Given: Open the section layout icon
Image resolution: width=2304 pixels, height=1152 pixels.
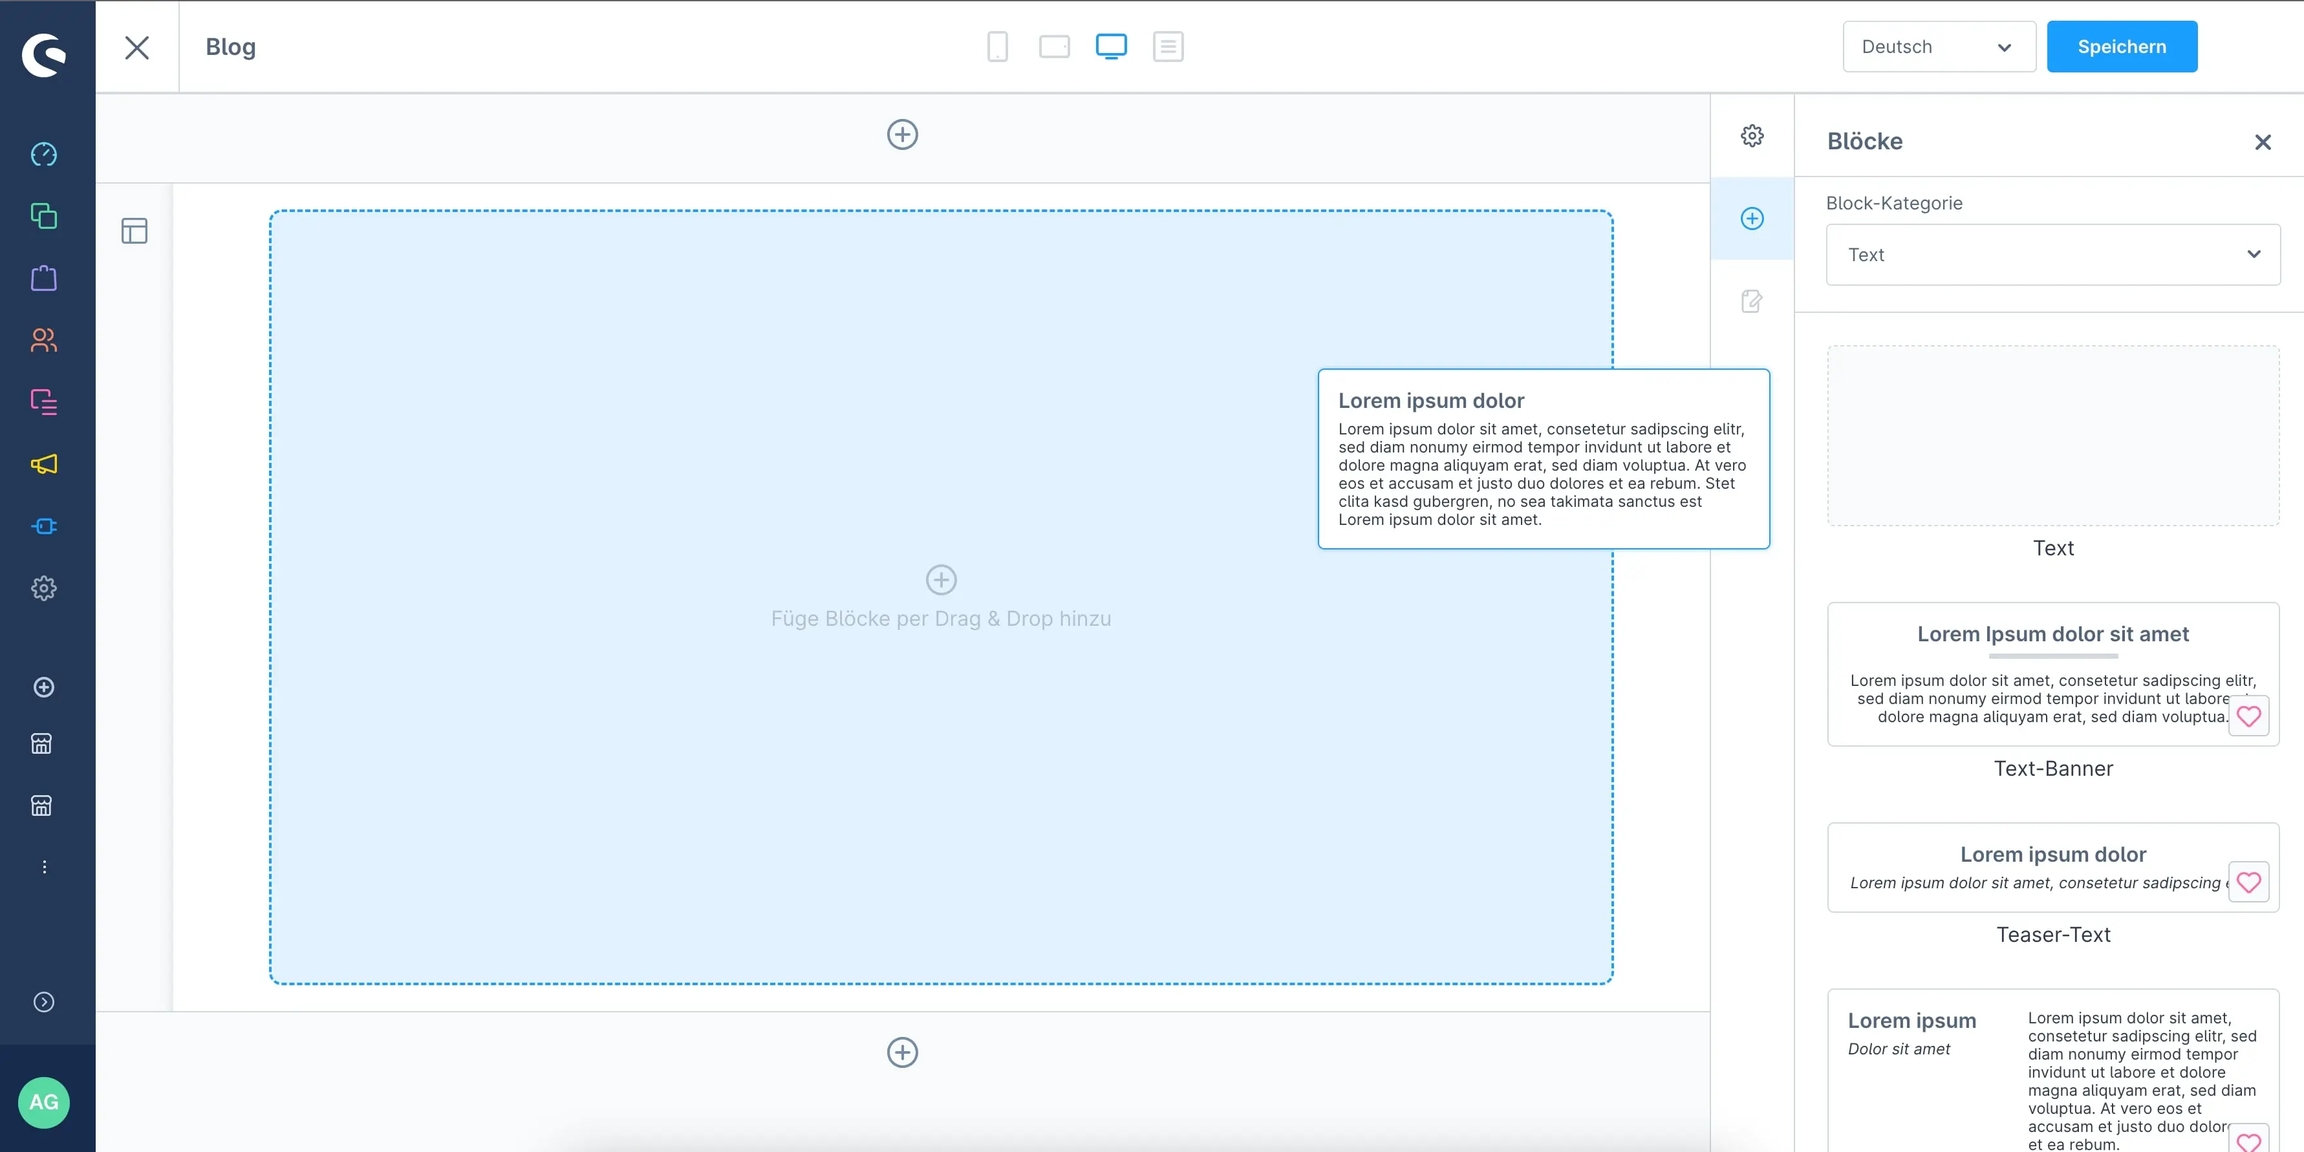Looking at the screenshot, I should (x=134, y=231).
